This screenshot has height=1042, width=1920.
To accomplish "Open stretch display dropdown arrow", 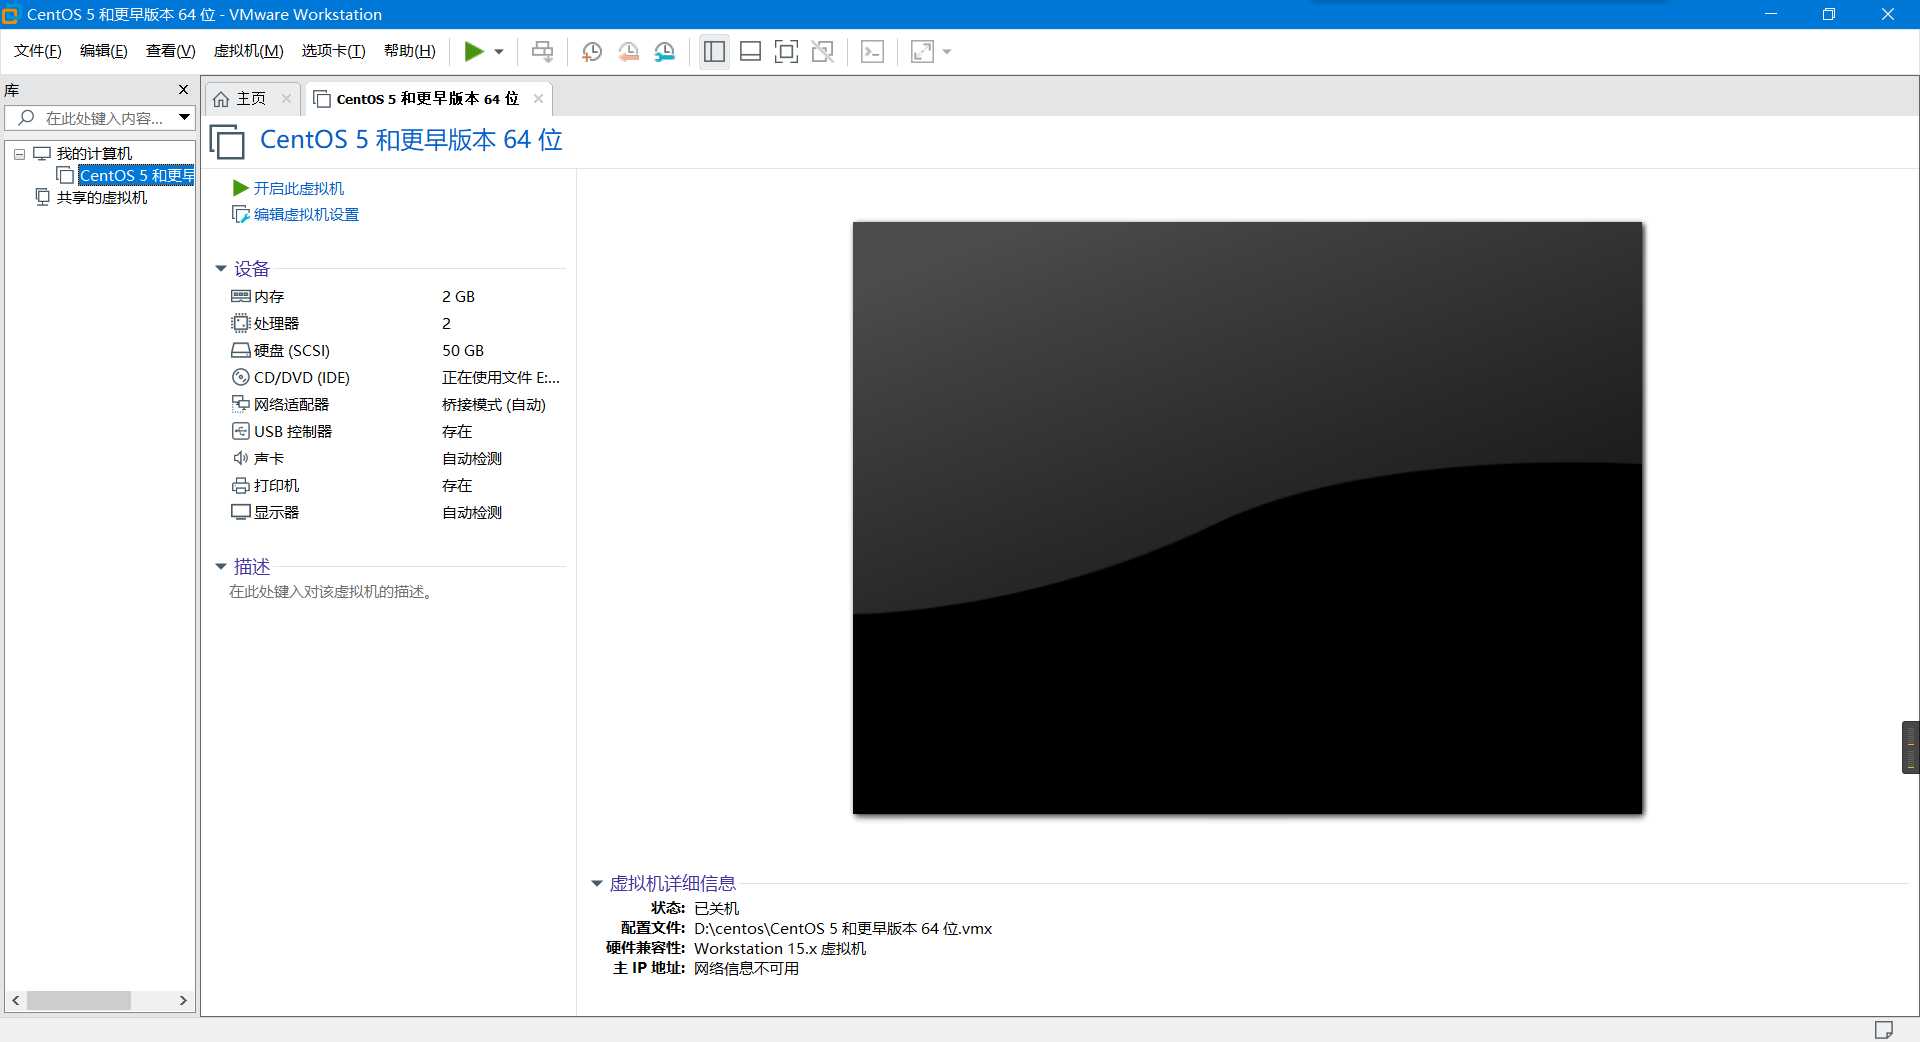I will pyautogui.click(x=947, y=52).
